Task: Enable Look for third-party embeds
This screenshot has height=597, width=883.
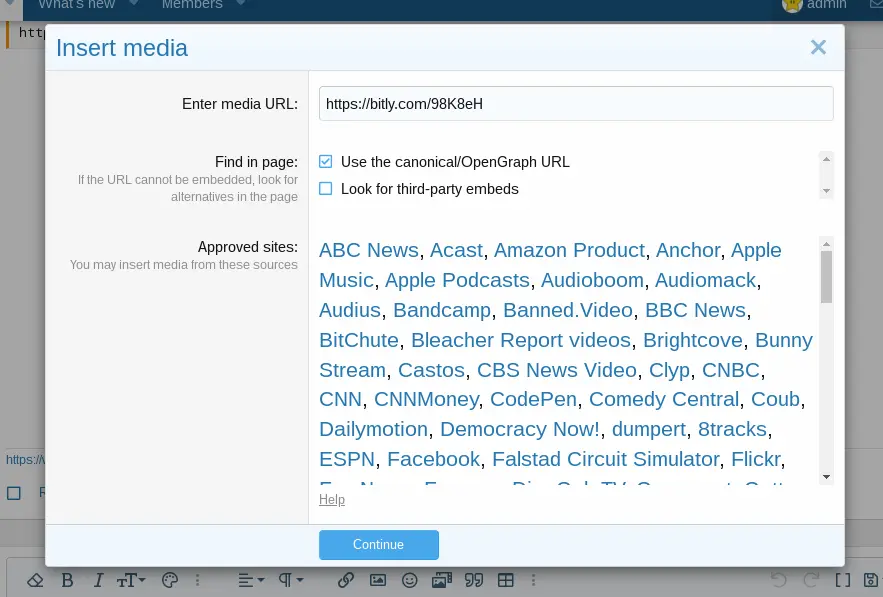Action: 325,189
